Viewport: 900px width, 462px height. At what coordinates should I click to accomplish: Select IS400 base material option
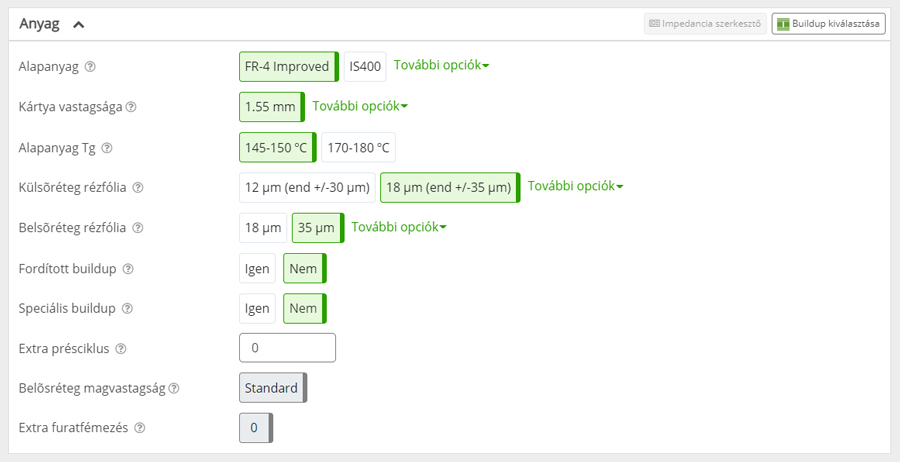click(365, 67)
